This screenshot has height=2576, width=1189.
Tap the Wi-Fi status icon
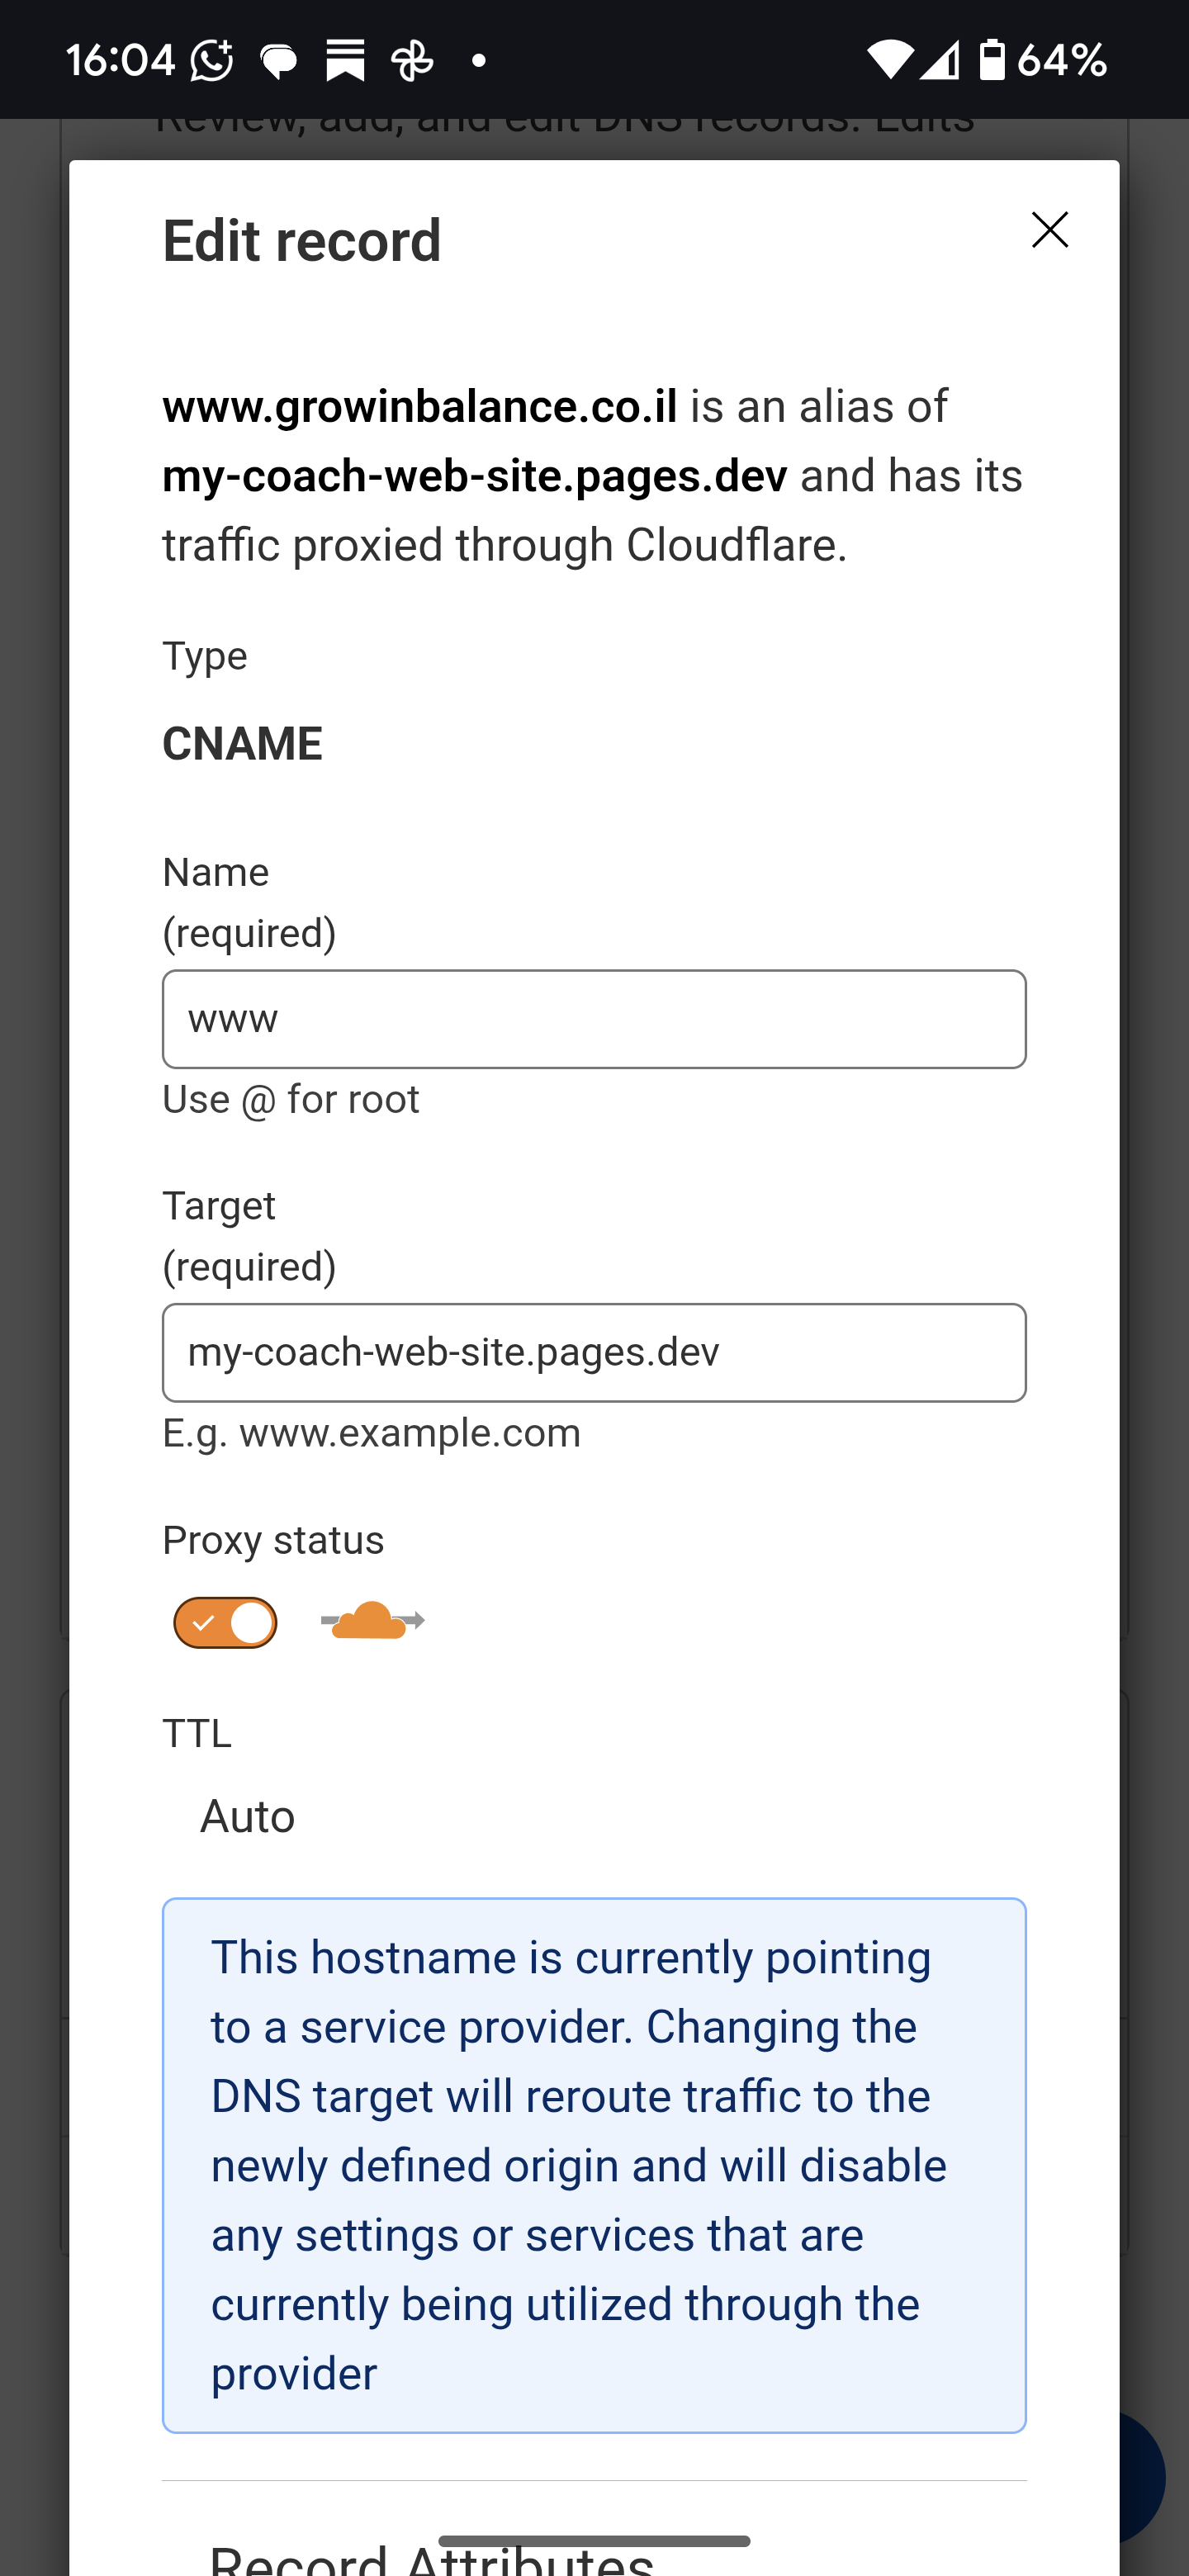pyautogui.click(x=888, y=61)
